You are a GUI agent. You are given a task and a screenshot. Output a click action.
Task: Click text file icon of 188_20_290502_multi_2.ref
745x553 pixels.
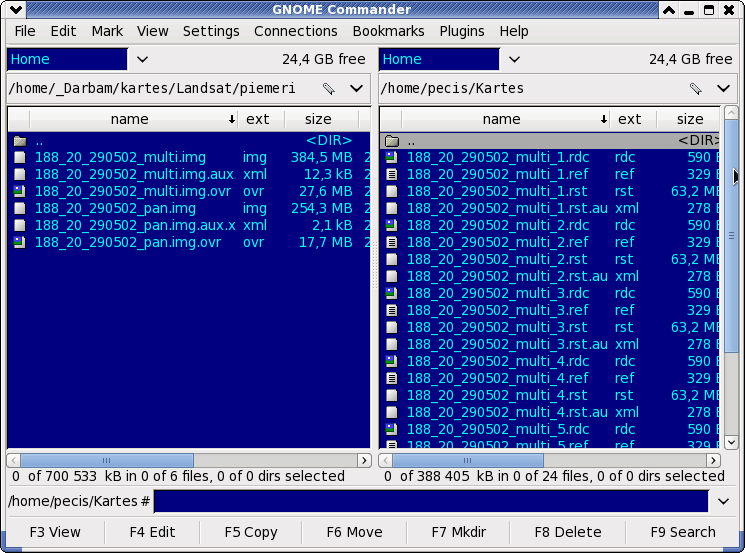coord(392,242)
